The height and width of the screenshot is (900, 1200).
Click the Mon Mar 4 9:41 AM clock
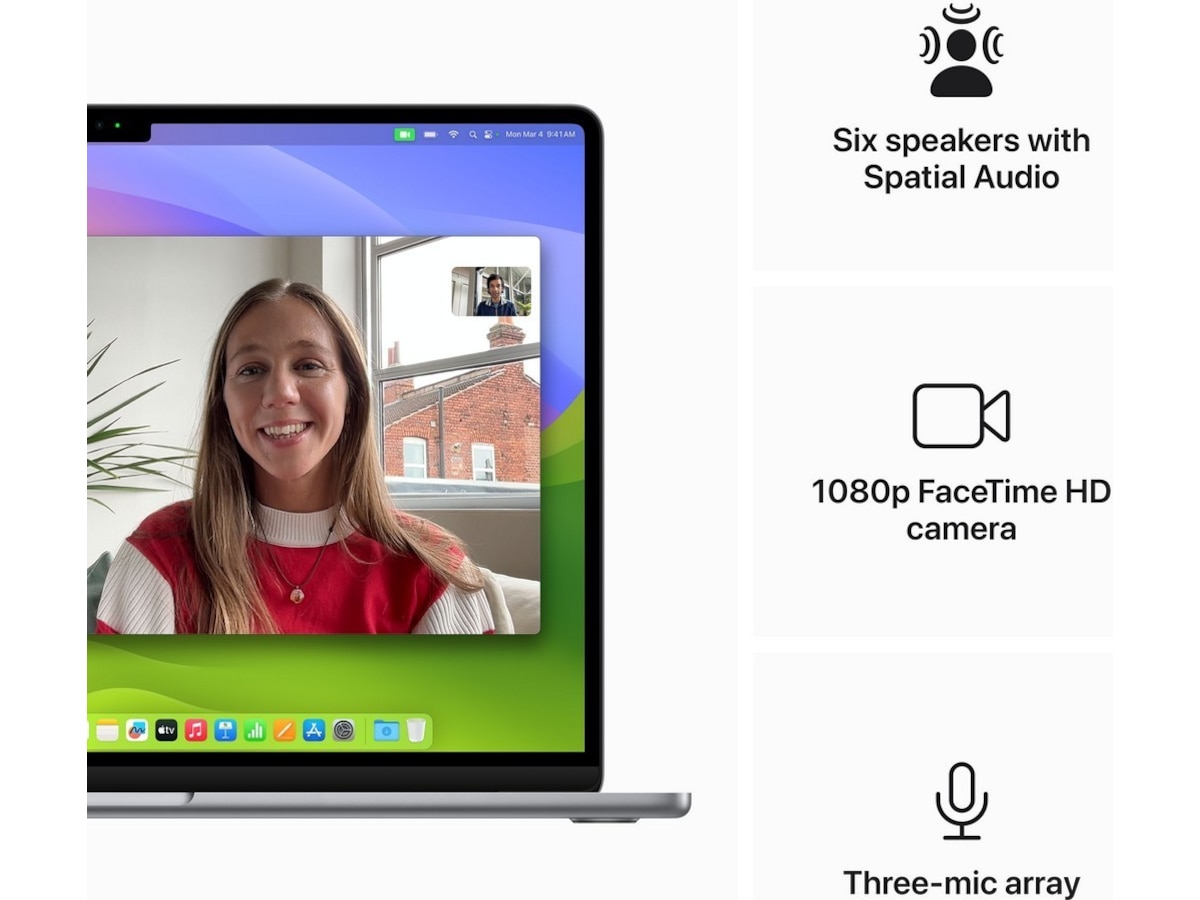(x=540, y=134)
